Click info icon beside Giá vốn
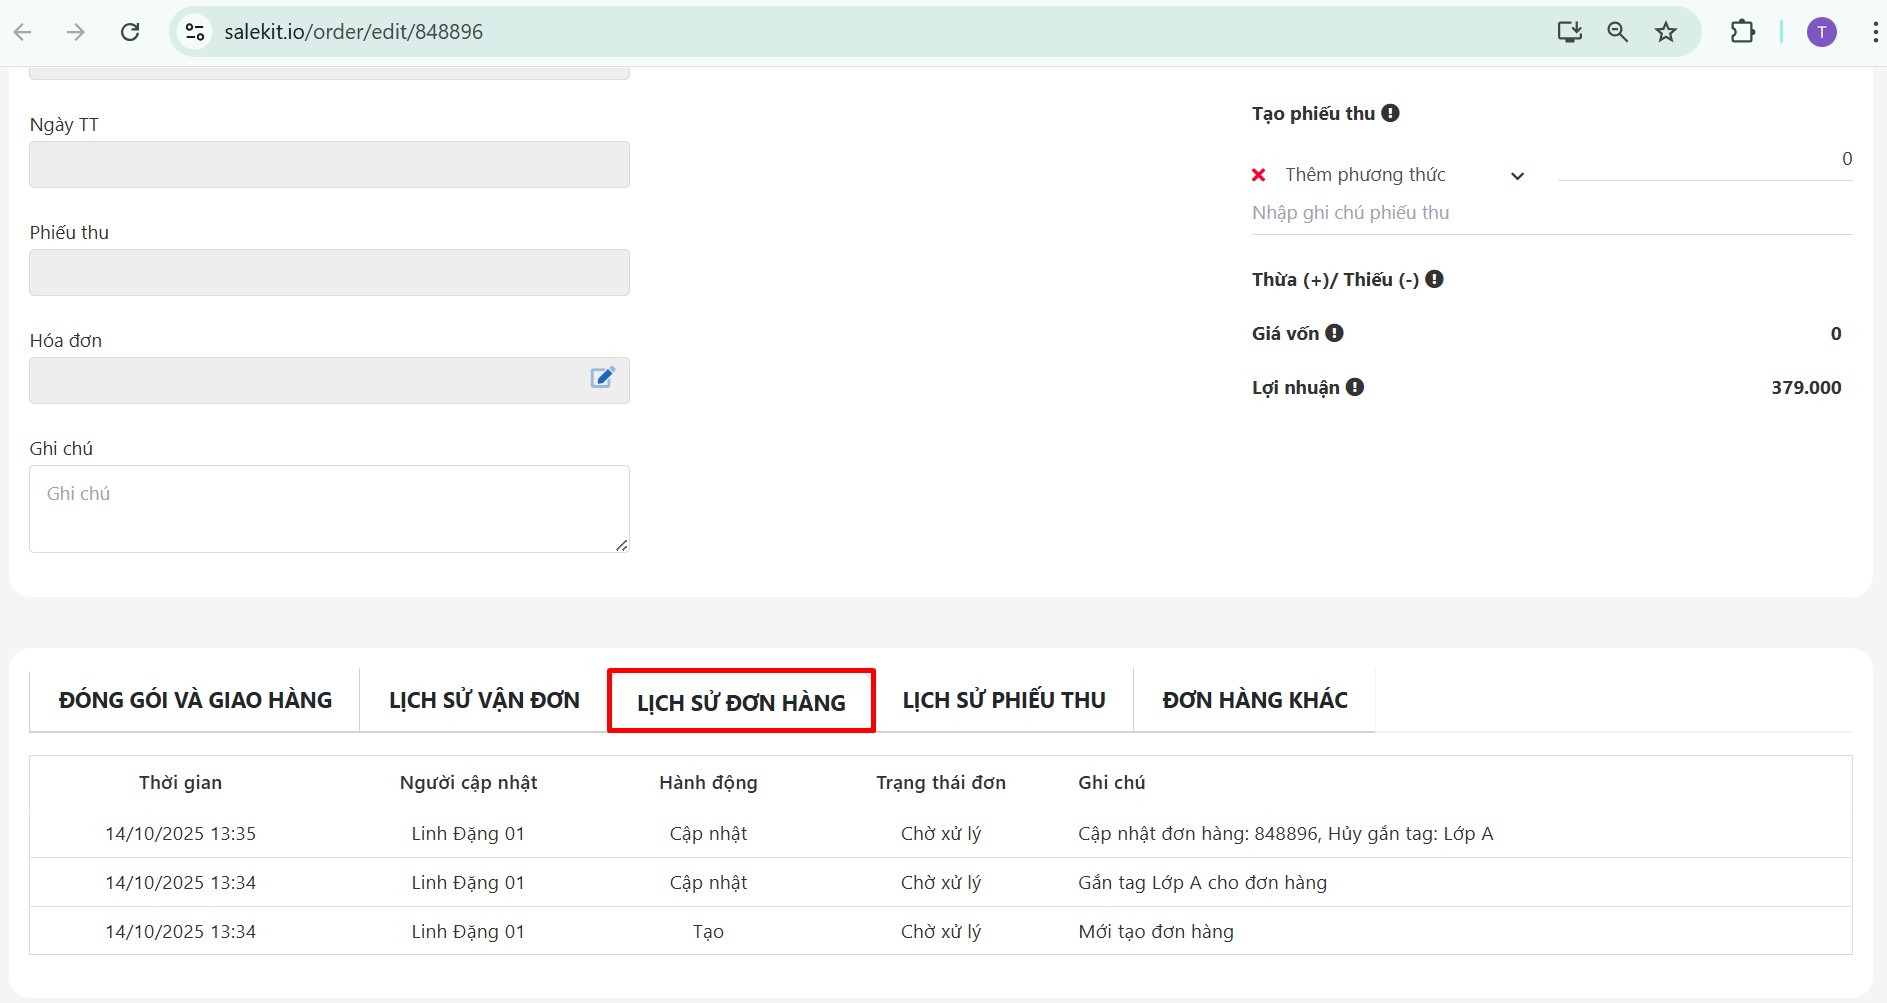The image size is (1887, 1003). (x=1334, y=333)
